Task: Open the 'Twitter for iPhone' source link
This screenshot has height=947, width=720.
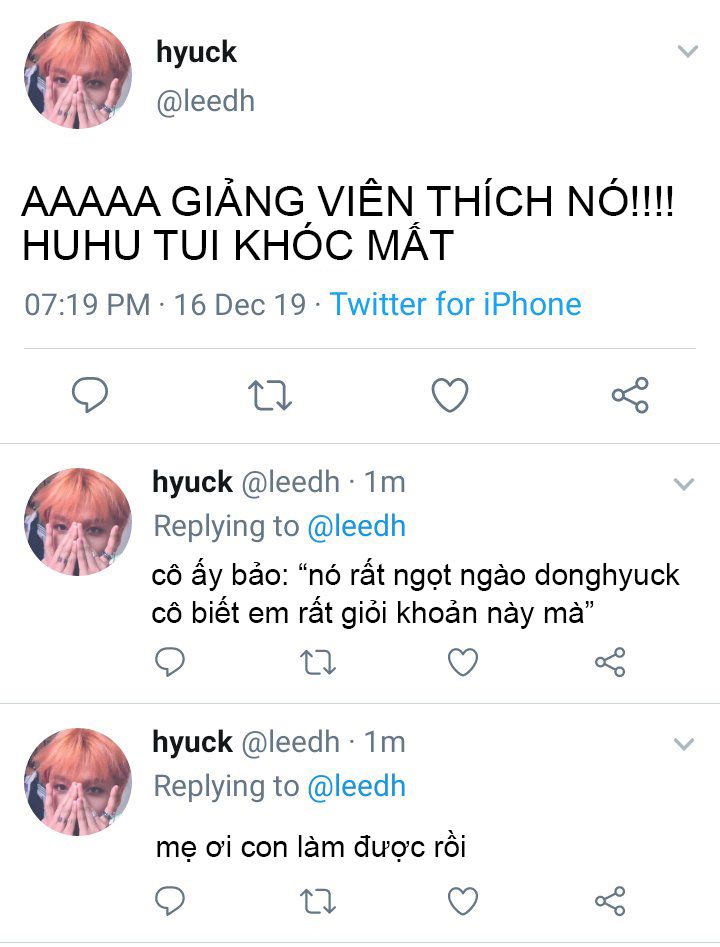Action: [x=455, y=304]
